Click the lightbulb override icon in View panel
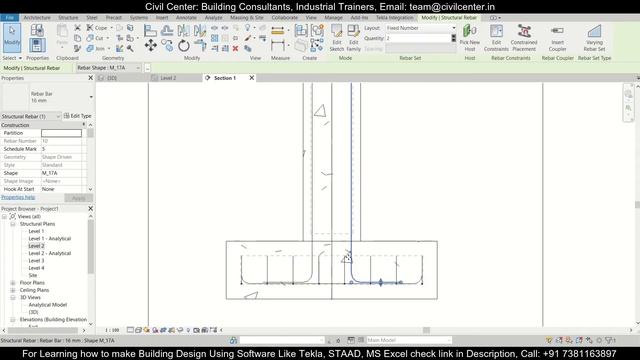The image size is (640, 360). (247, 28)
